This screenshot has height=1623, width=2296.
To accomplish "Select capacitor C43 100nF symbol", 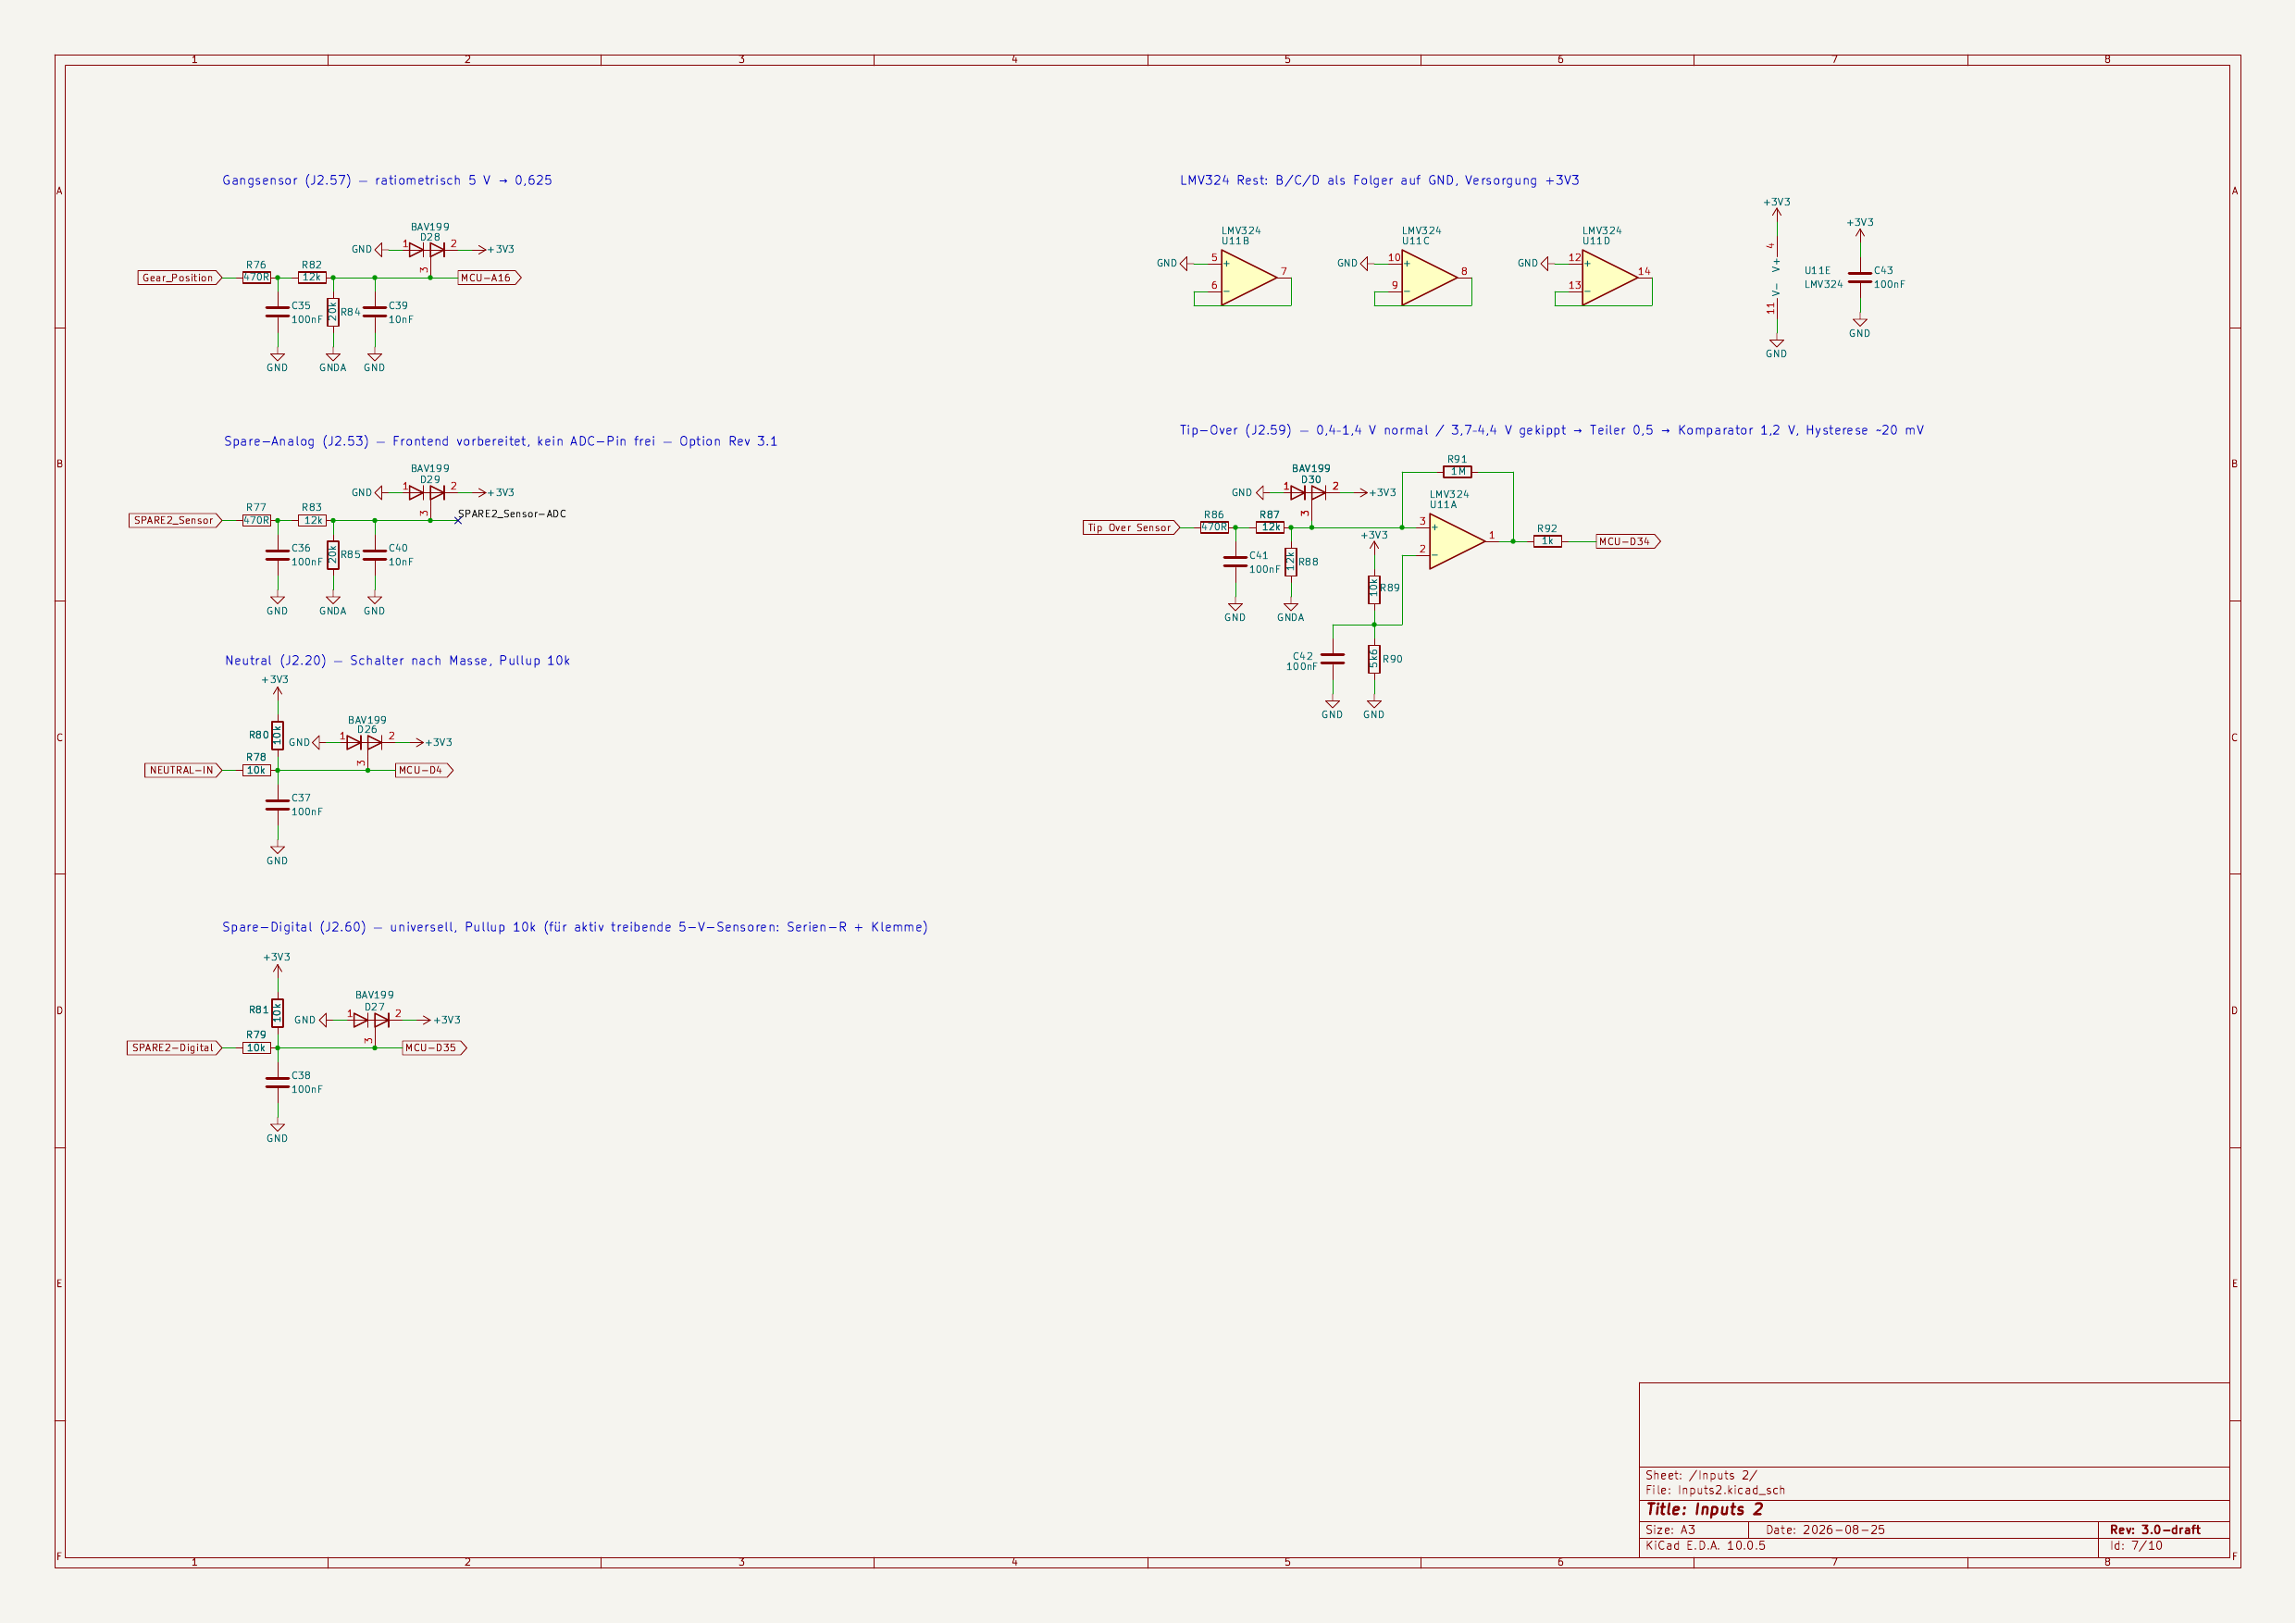I will [x=1859, y=278].
